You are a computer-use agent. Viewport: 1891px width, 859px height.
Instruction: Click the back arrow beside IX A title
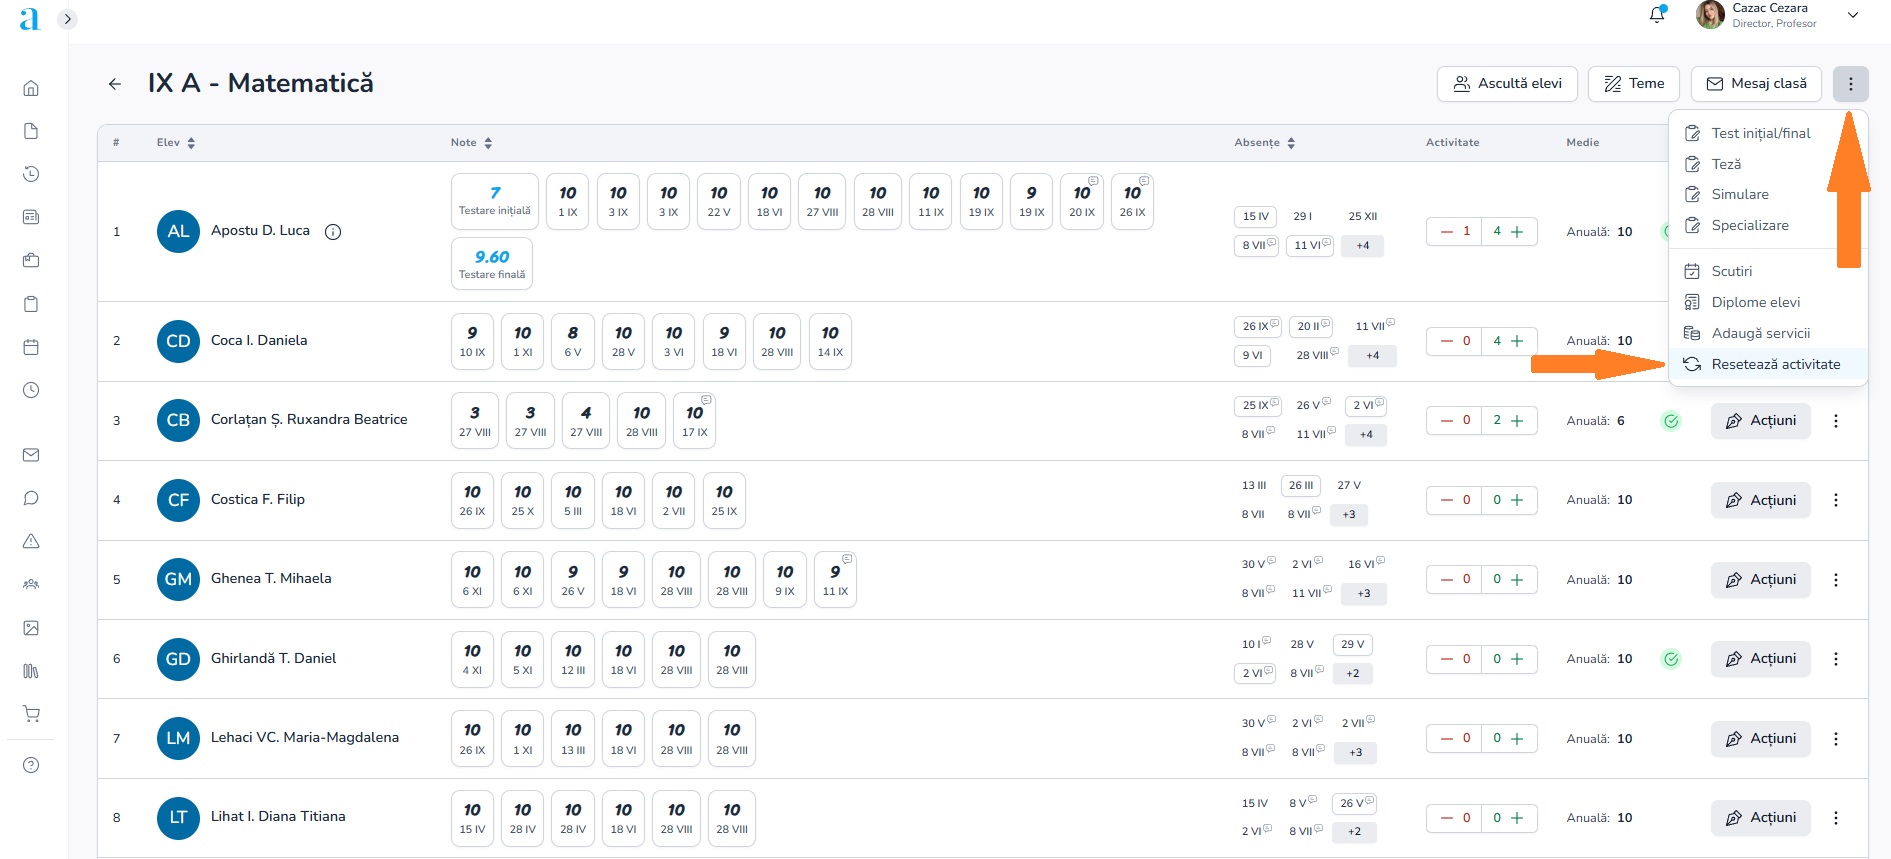coord(115,84)
